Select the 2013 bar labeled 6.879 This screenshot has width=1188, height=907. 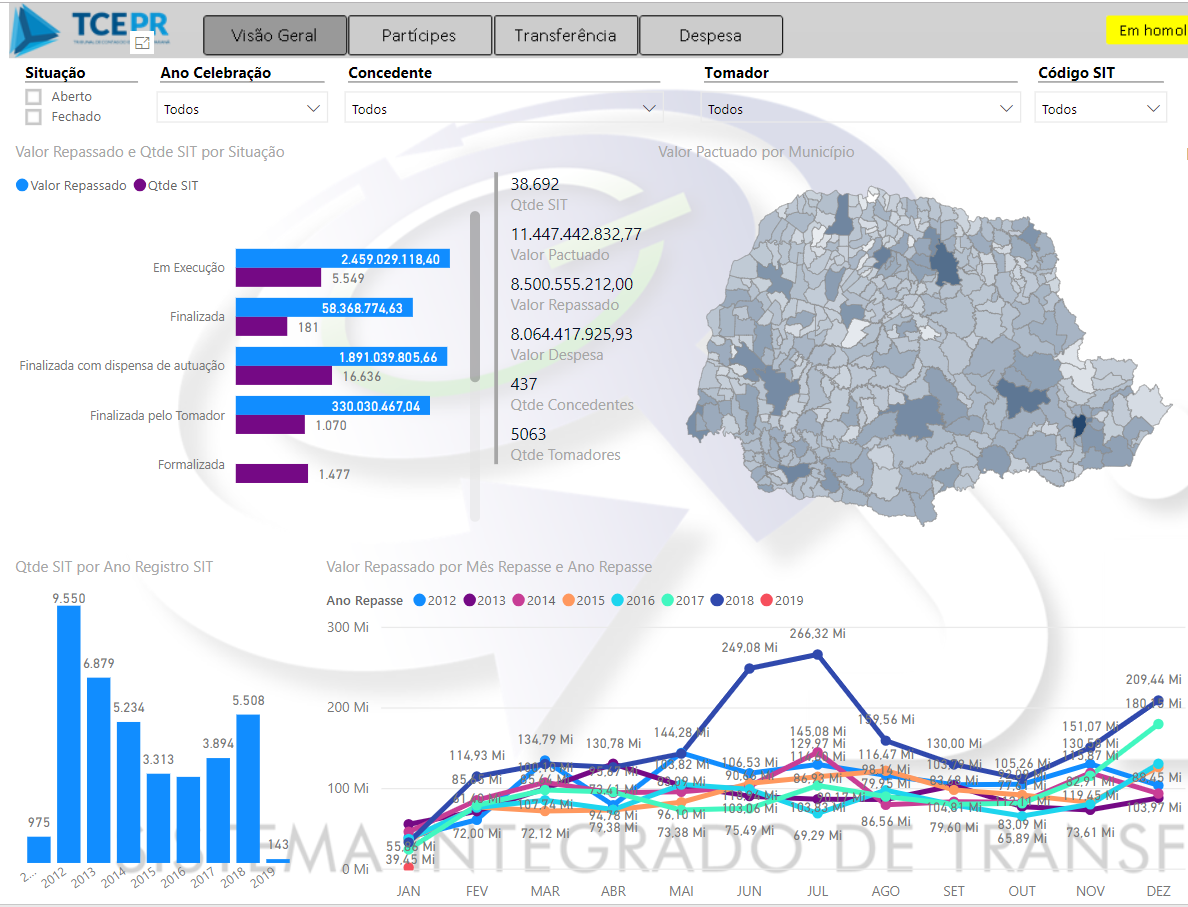[98, 770]
